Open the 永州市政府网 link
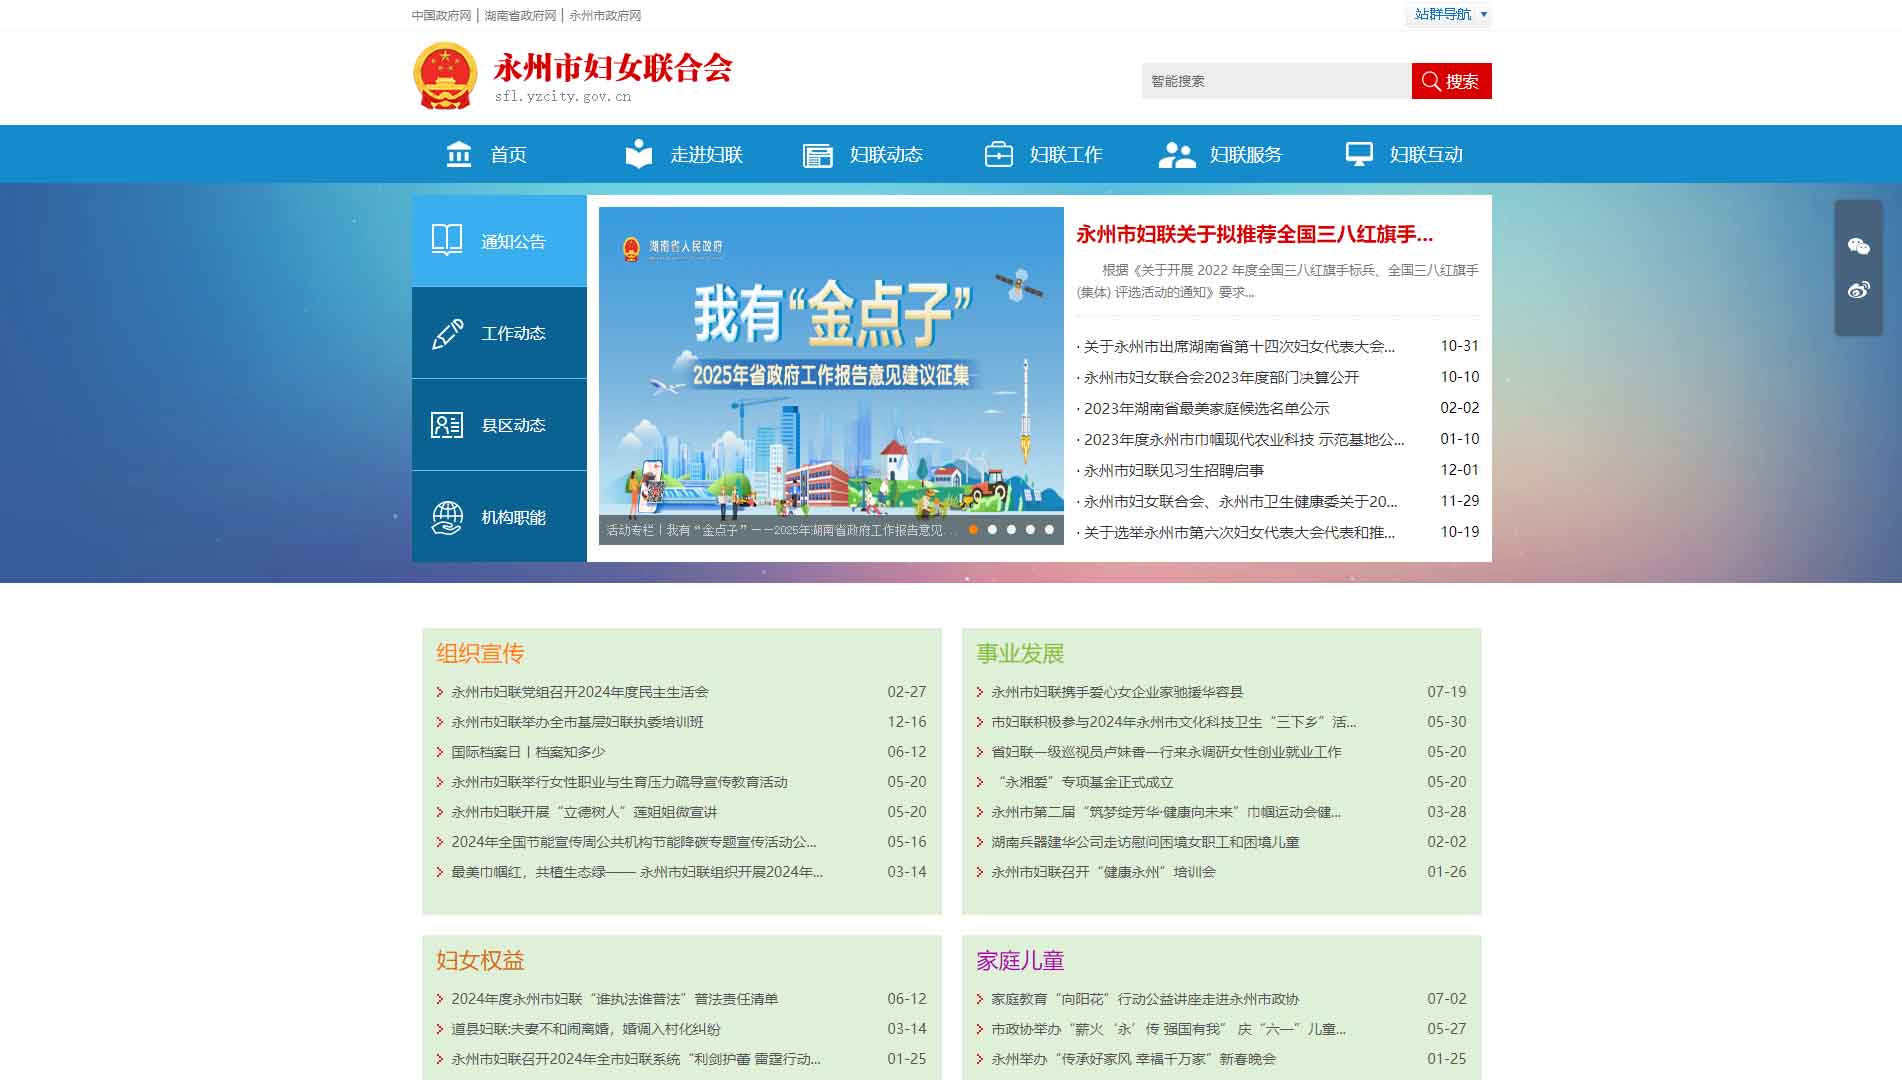The image size is (1902, 1080). 605,15
